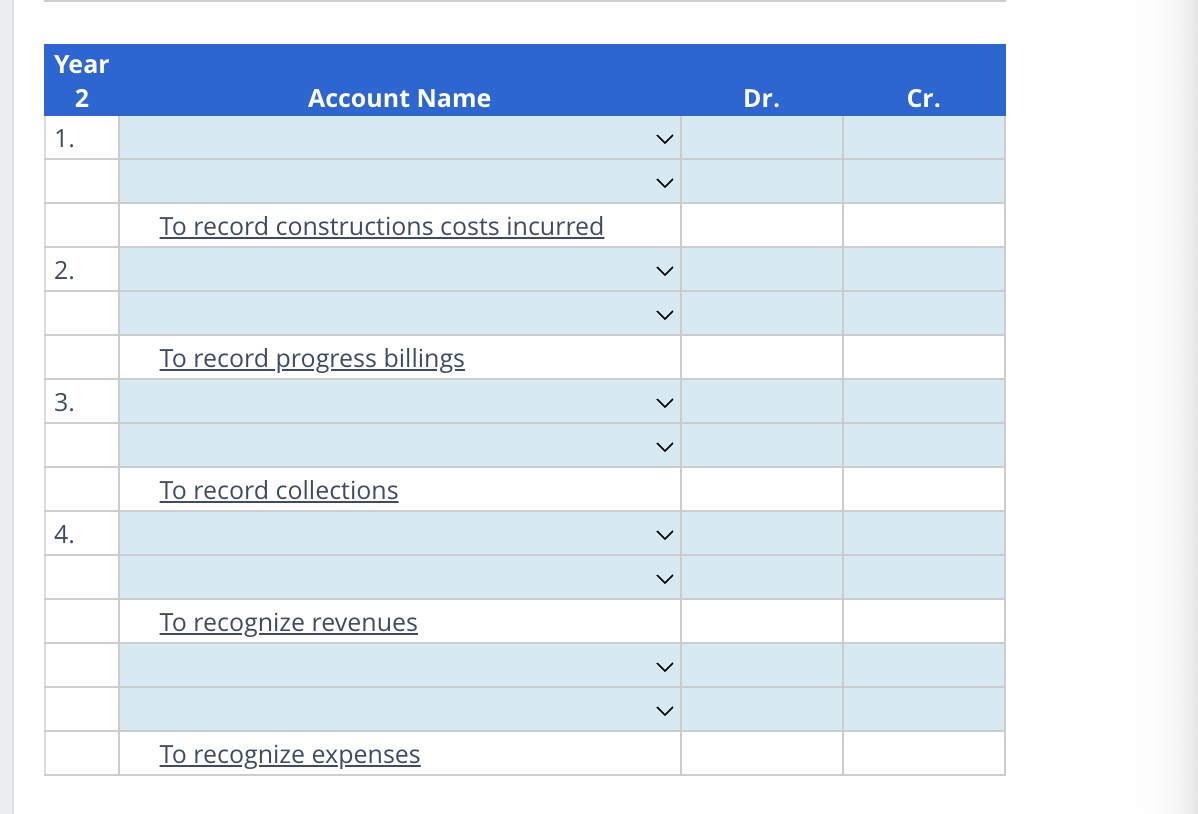The image size is (1198, 814).
Task: Click Cr. field in entry 1 second row
Action: tap(924, 182)
